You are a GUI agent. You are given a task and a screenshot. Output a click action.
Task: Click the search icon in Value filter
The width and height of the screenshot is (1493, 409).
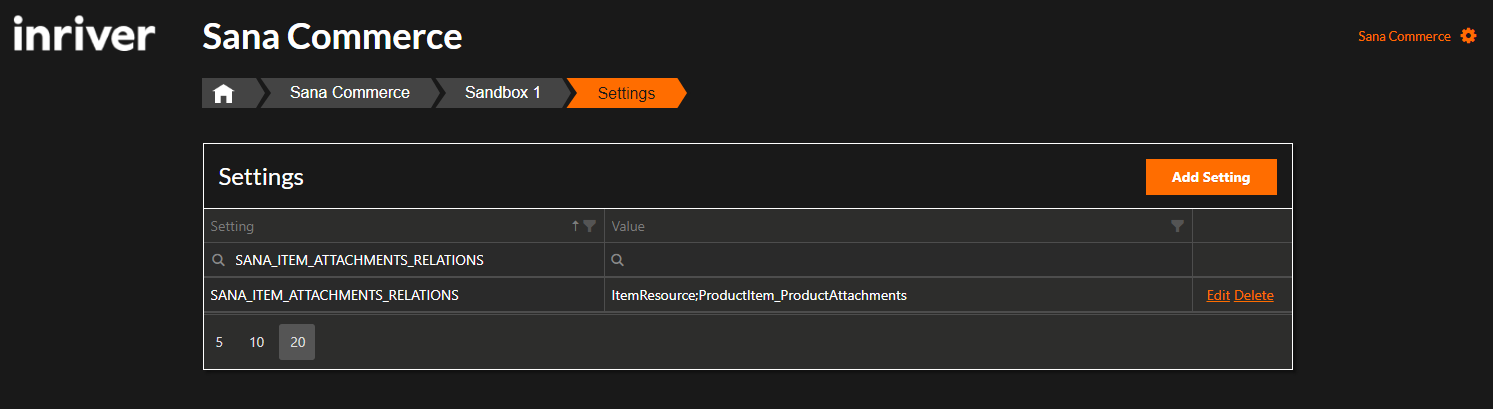click(x=618, y=260)
